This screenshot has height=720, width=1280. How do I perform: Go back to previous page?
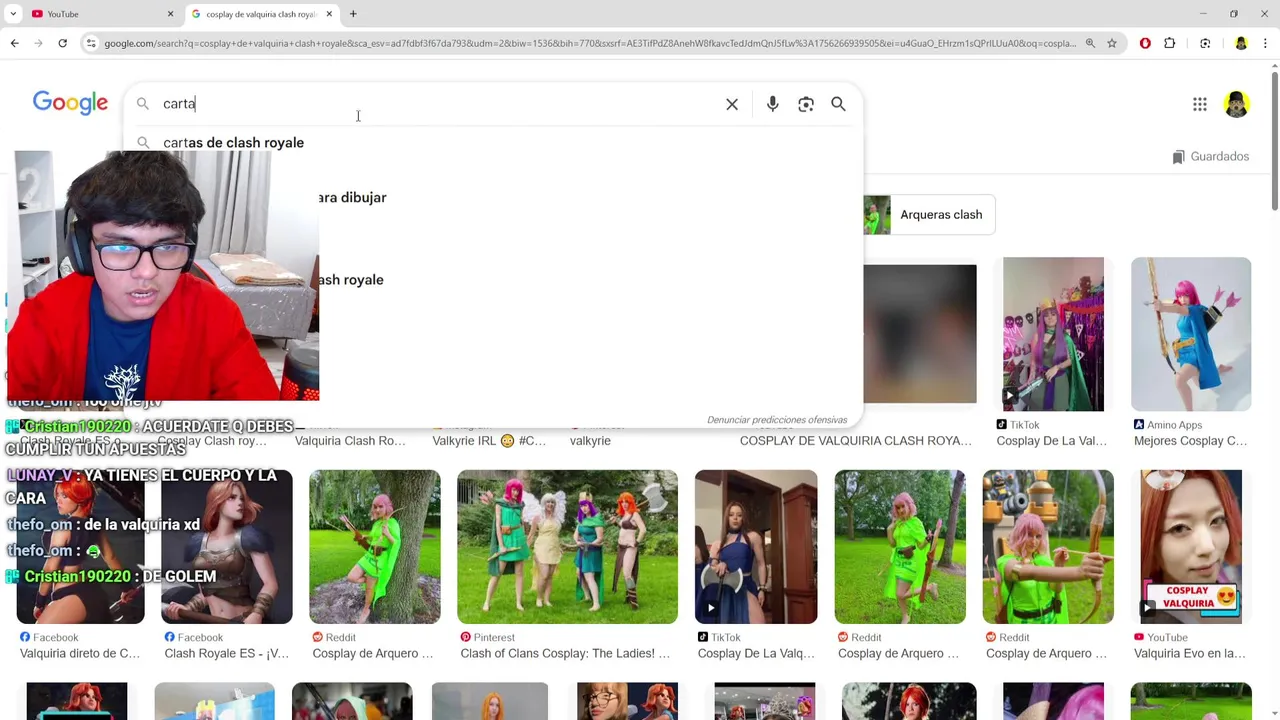pos(14,43)
